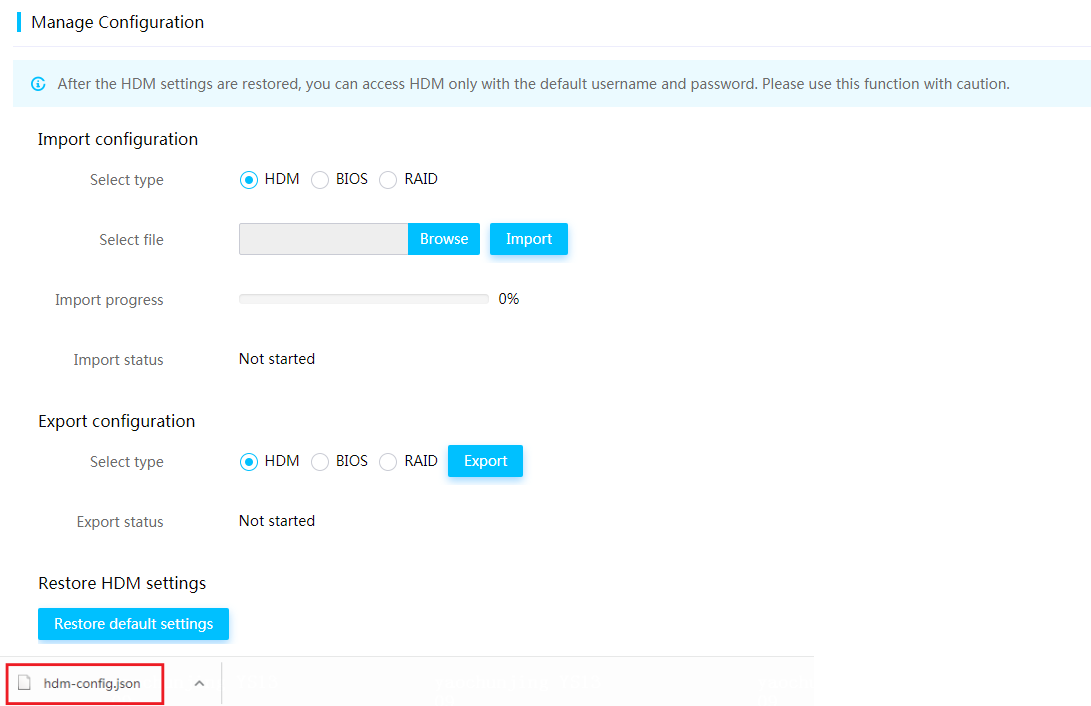Screen dimensions: 1091x706
Task: Click the Export button
Action: click(485, 461)
